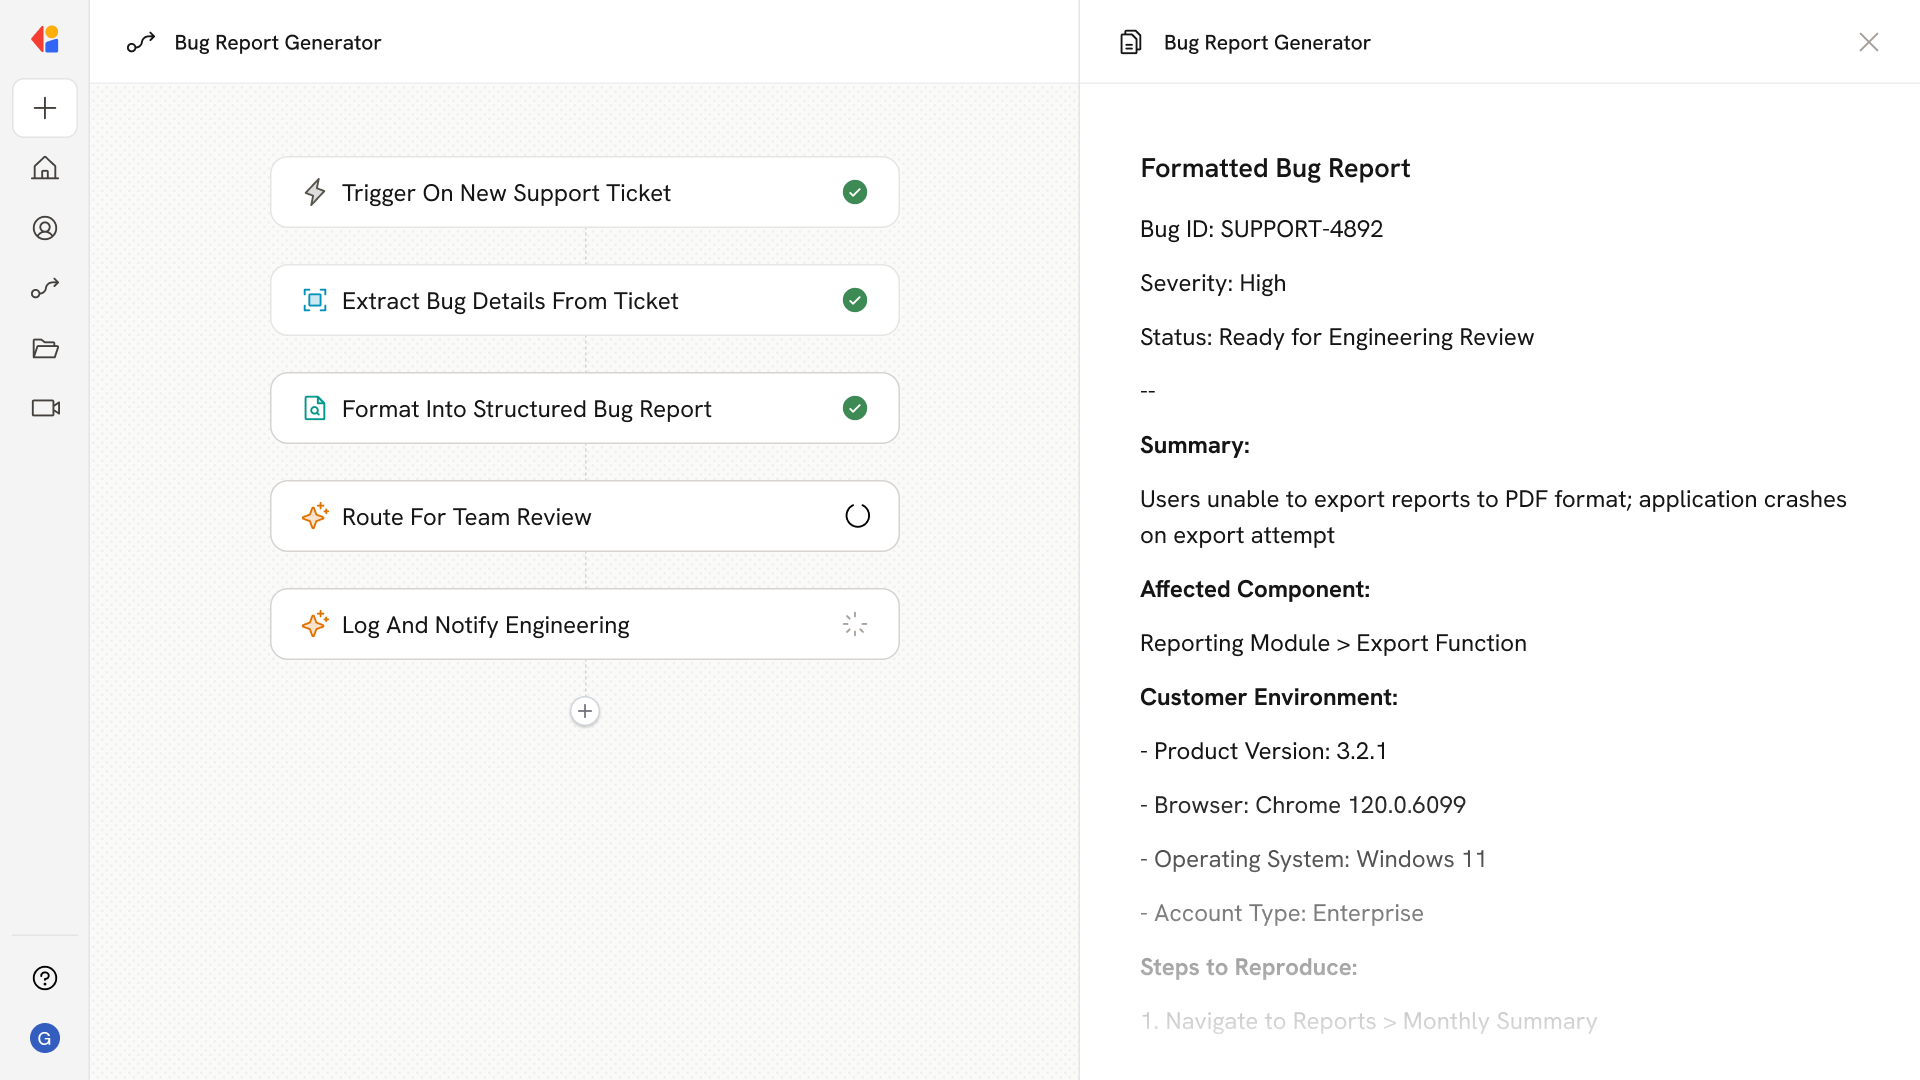1920x1080 pixels.
Task: Close the Bug Report Generator side panel
Action: tap(1868, 42)
